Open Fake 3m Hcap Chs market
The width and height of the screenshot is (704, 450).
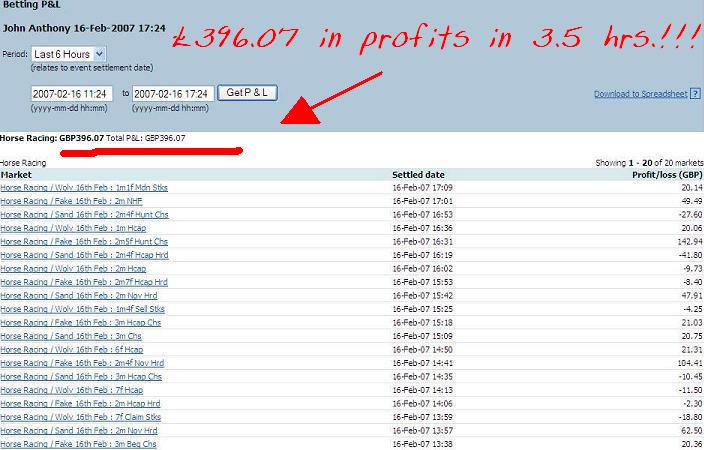[81, 322]
